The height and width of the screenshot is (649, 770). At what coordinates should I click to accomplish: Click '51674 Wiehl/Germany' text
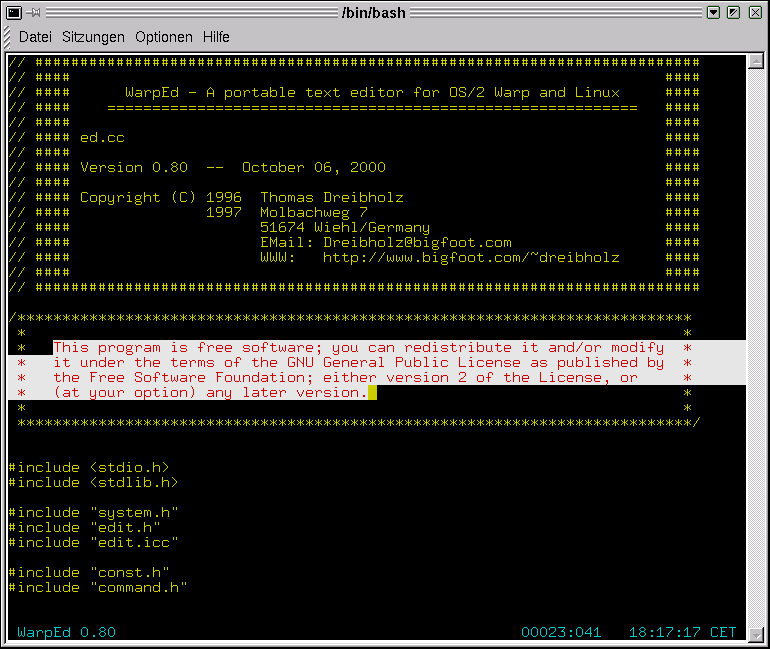[345, 227]
